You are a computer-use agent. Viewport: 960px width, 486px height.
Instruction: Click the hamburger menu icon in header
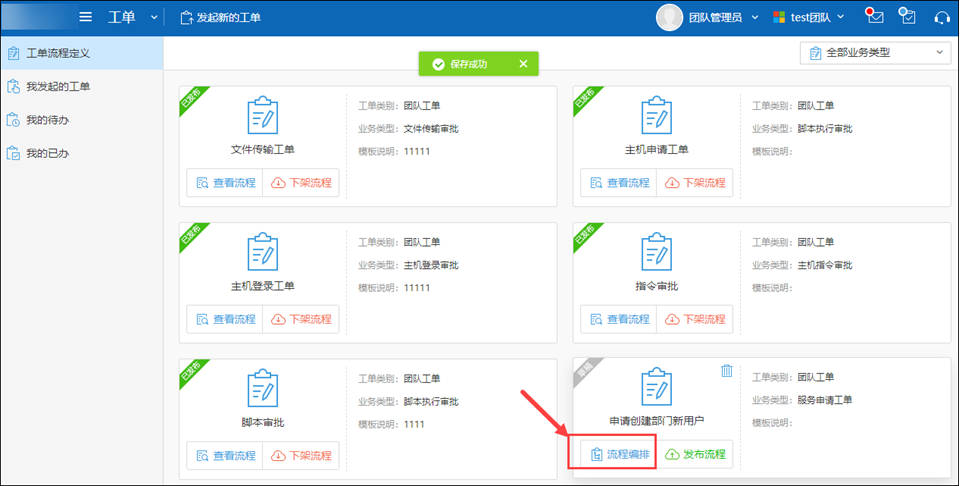[86, 17]
